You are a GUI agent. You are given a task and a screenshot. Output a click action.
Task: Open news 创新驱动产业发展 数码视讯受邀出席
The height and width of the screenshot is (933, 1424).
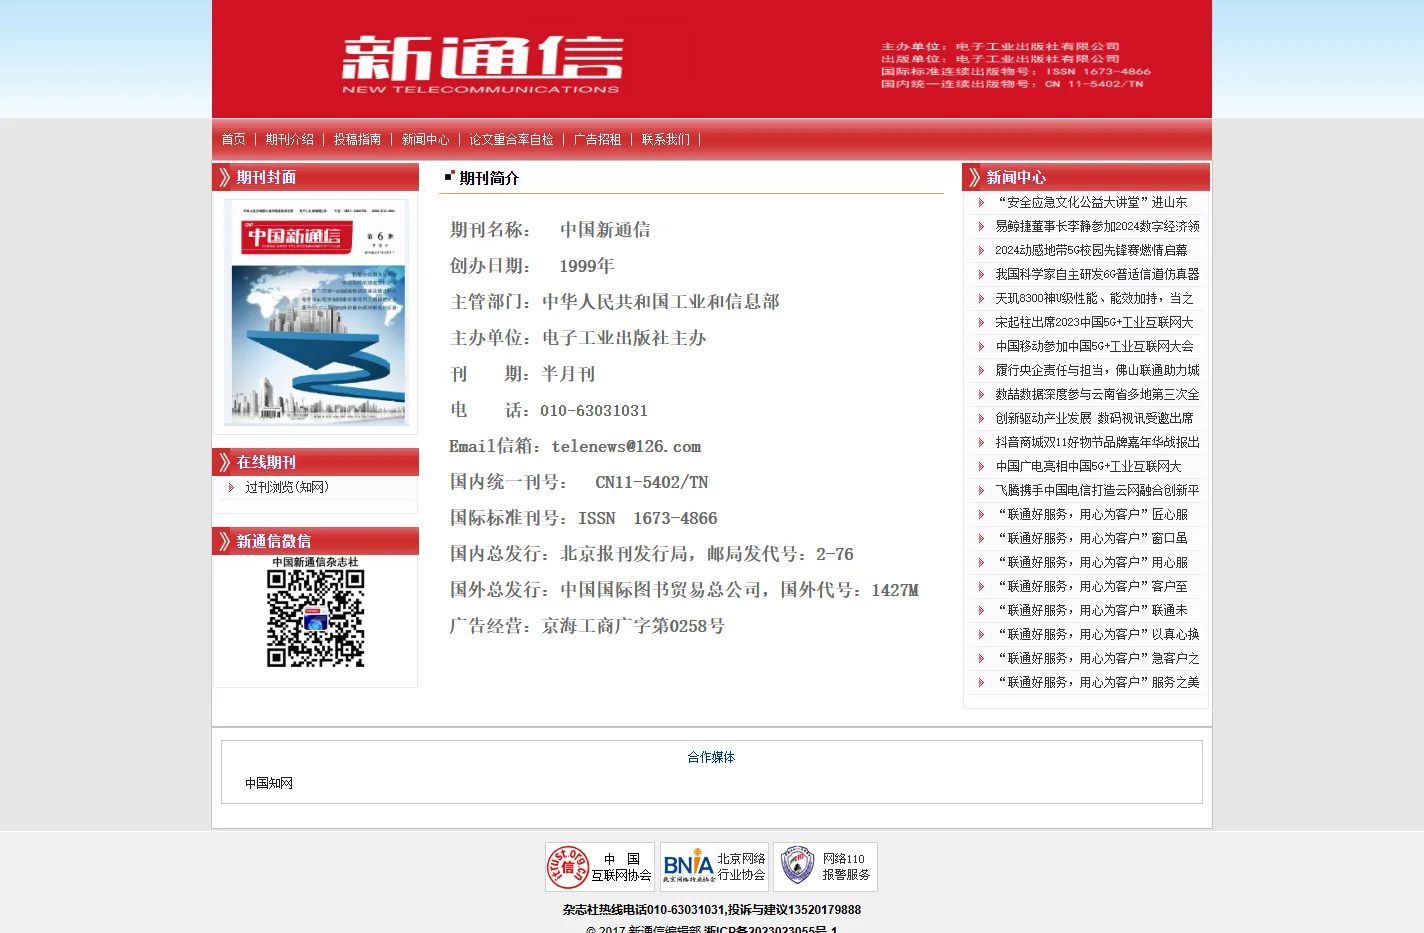point(1094,418)
